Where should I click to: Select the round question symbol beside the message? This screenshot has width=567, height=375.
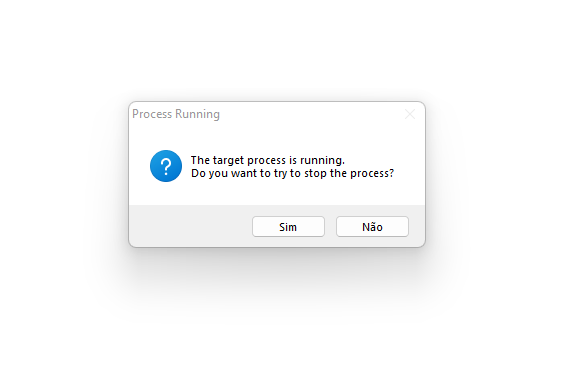[x=166, y=166]
